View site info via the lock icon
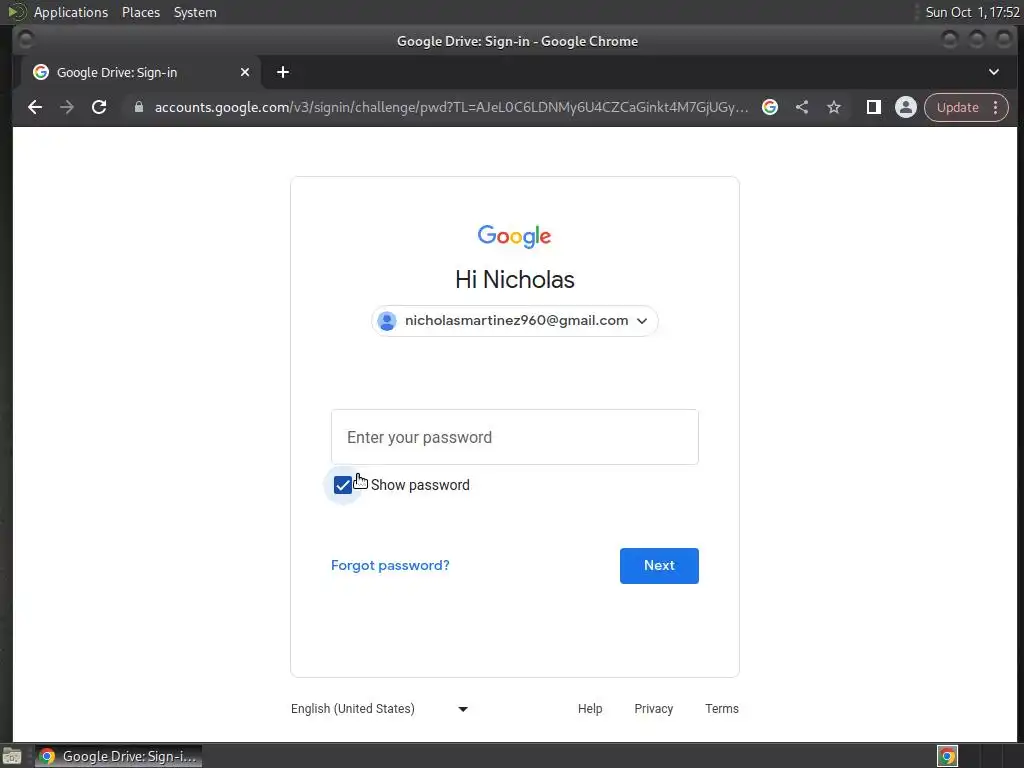 pyautogui.click(x=138, y=107)
